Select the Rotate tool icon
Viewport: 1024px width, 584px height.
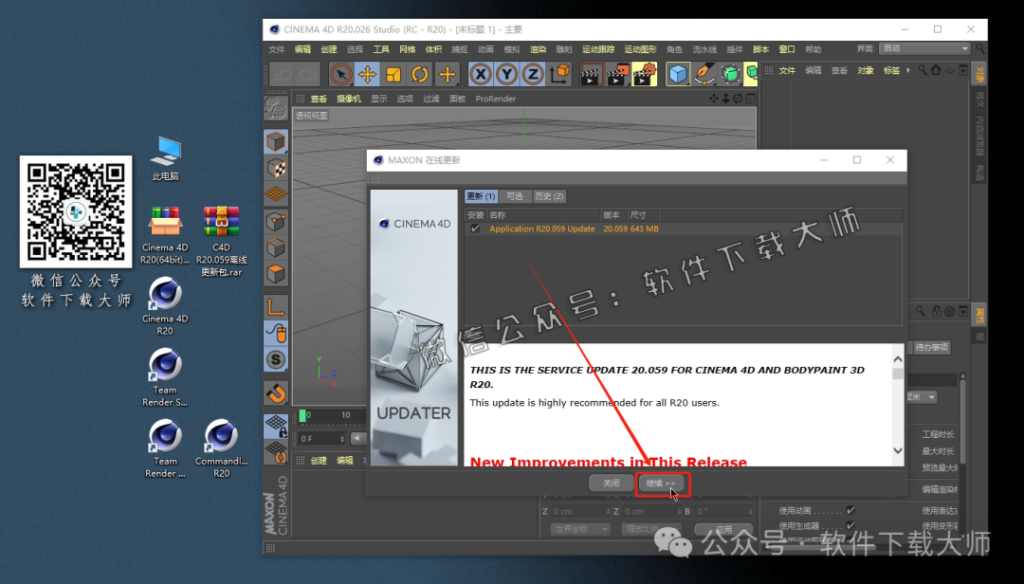[x=419, y=74]
